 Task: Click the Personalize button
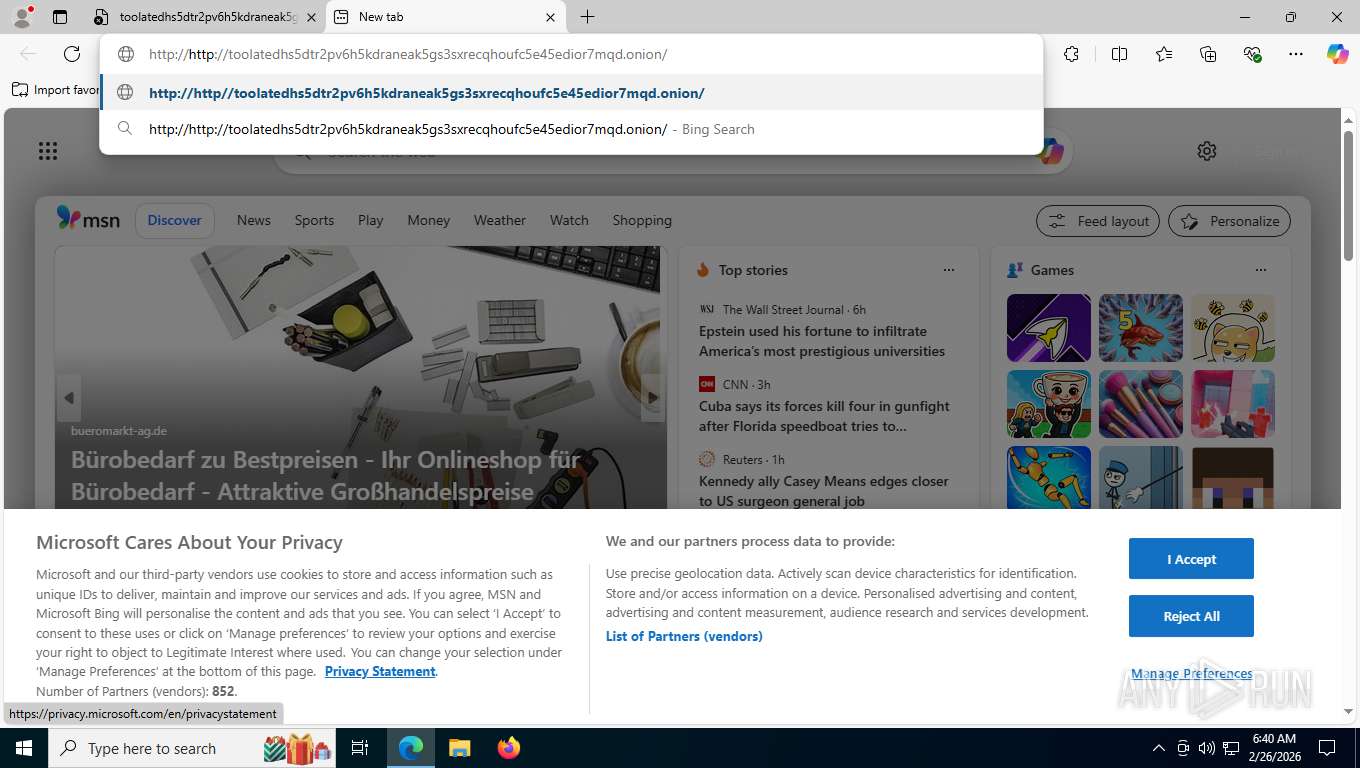(x=1230, y=221)
